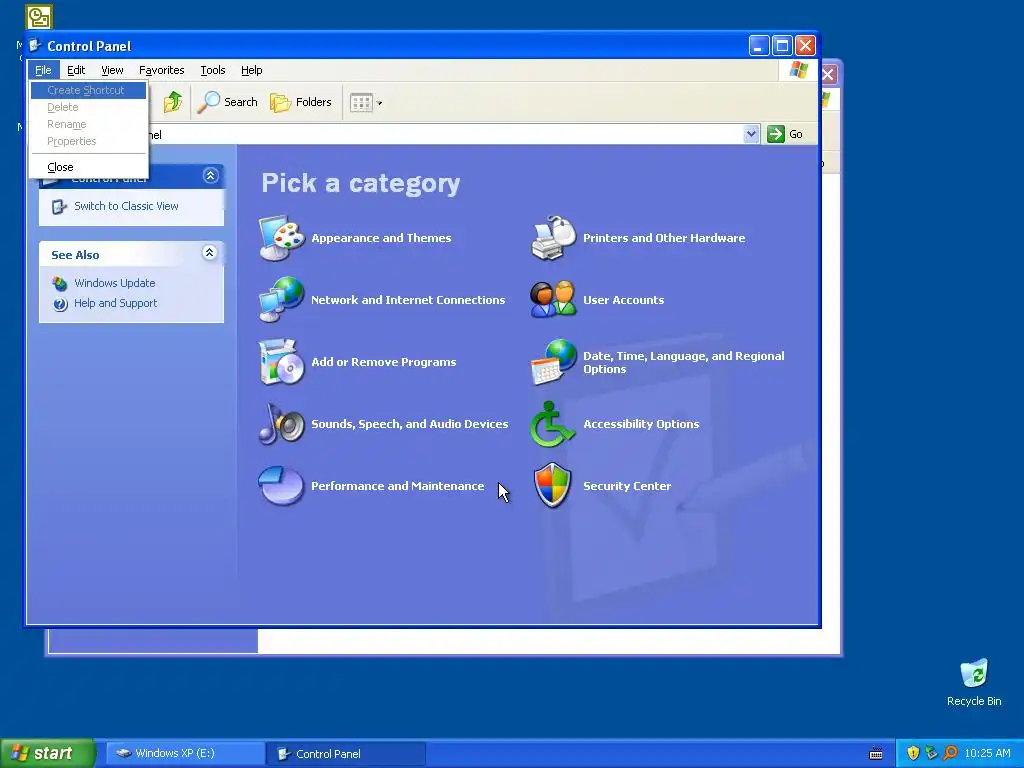Open the Edit menu

tap(76, 70)
